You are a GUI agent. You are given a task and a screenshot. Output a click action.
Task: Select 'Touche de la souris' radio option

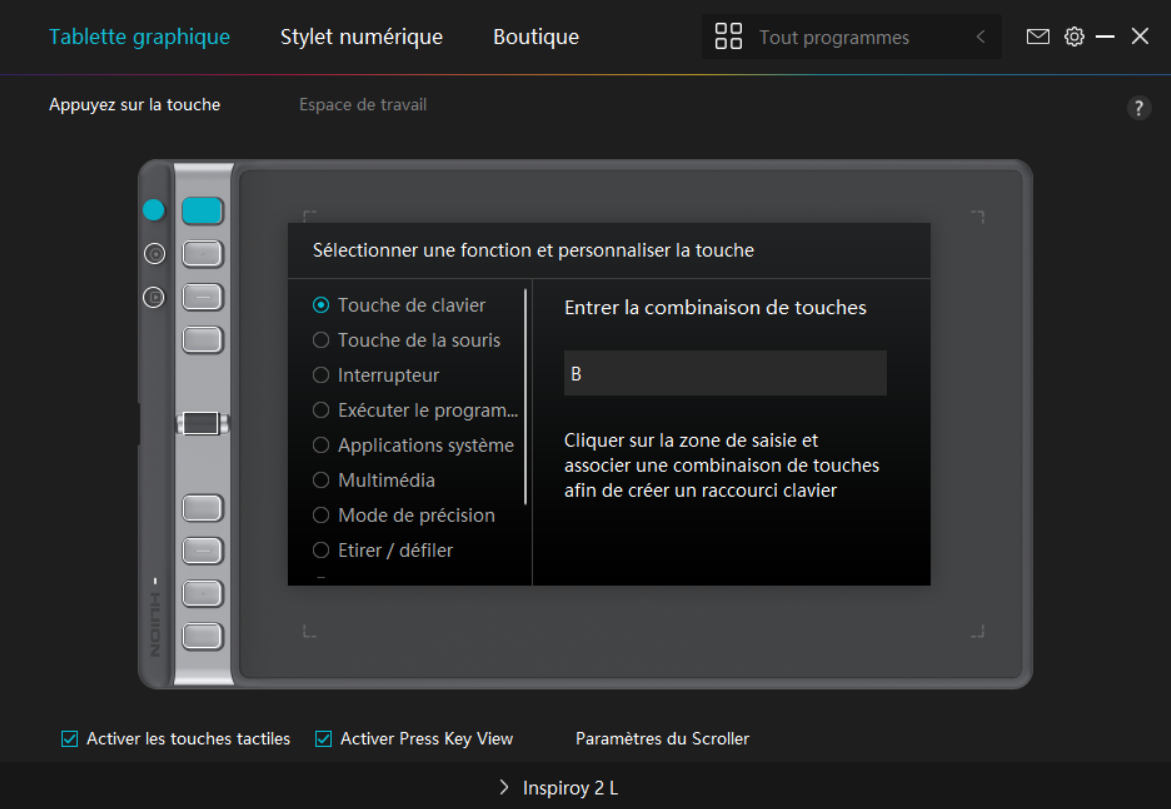point(321,340)
